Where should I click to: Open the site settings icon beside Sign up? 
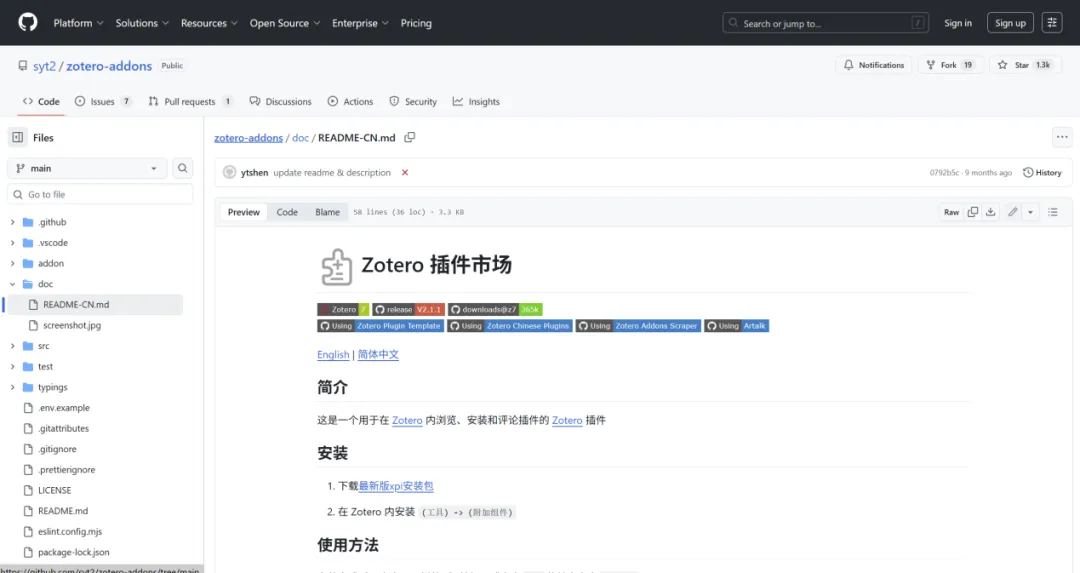[1052, 23]
